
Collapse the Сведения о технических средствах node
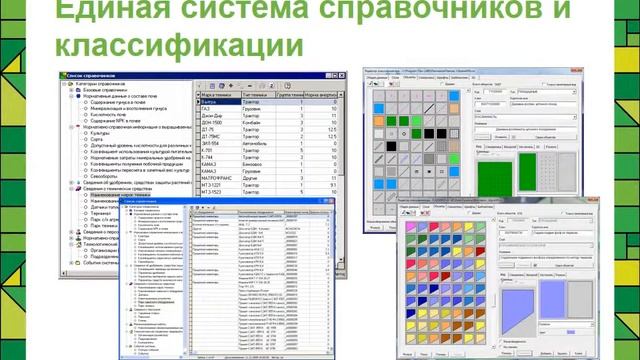[x=71, y=189]
